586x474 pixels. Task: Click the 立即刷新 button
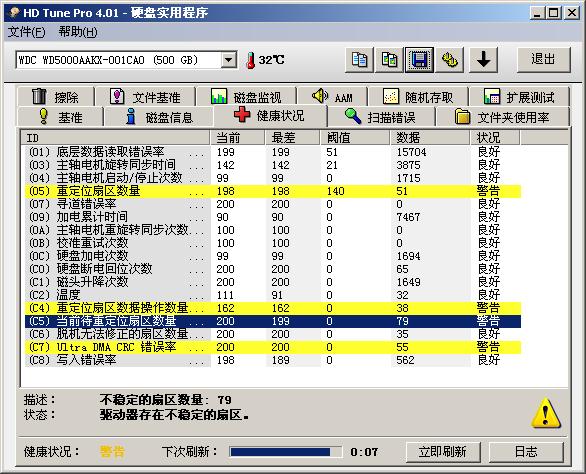click(x=443, y=452)
